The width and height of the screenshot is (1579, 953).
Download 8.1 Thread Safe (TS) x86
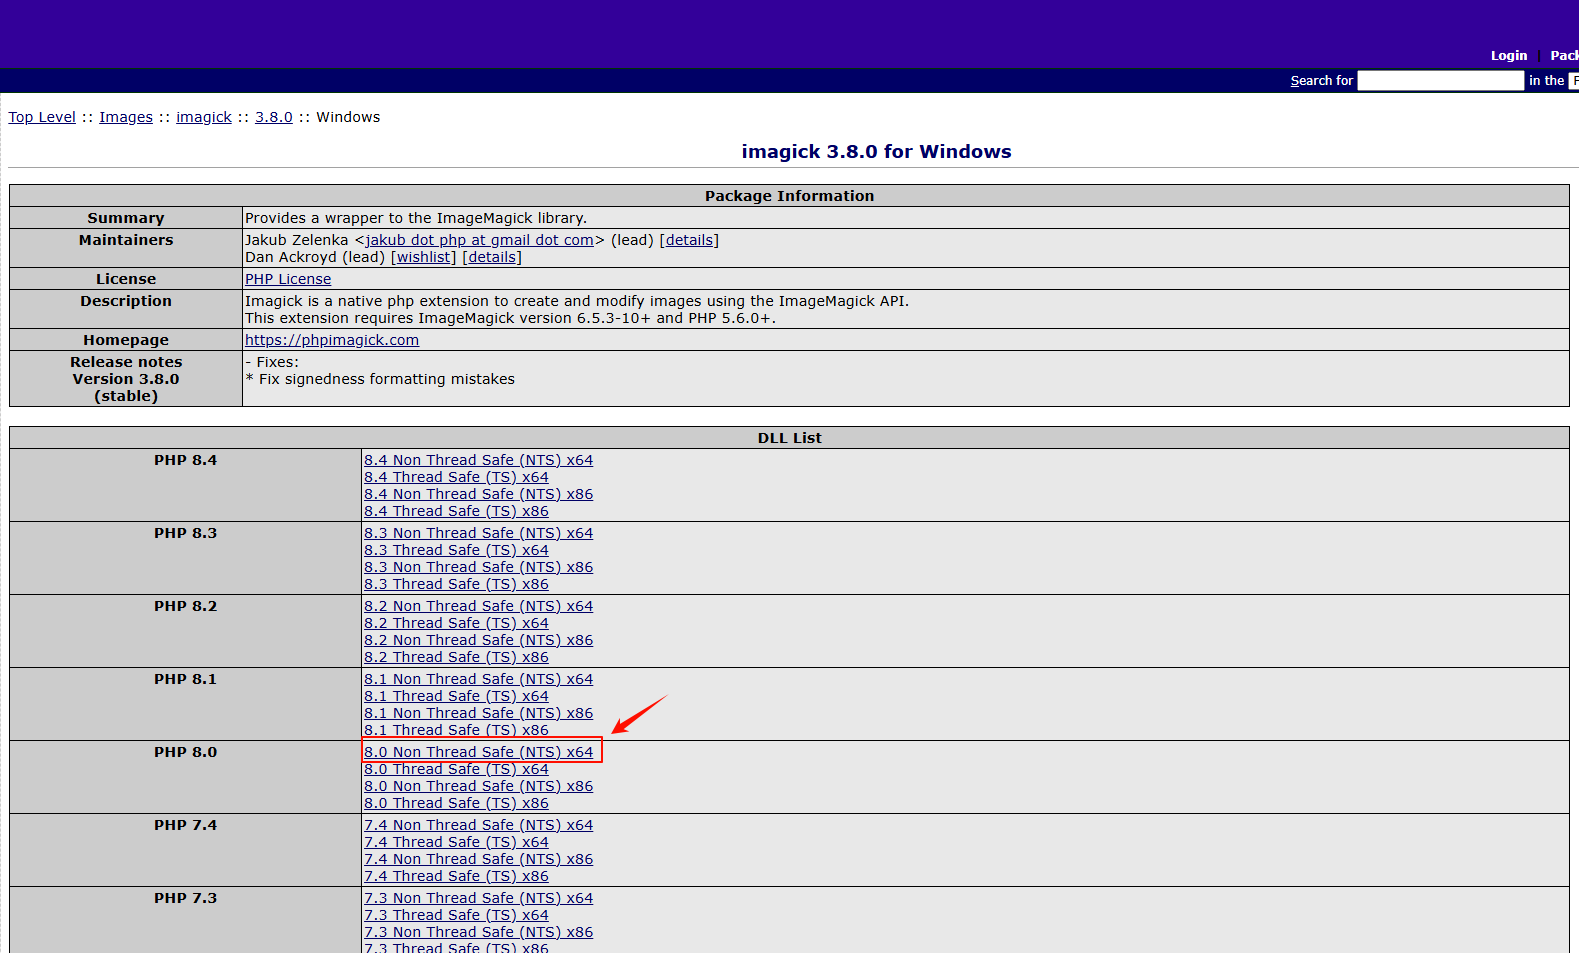[x=456, y=730]
